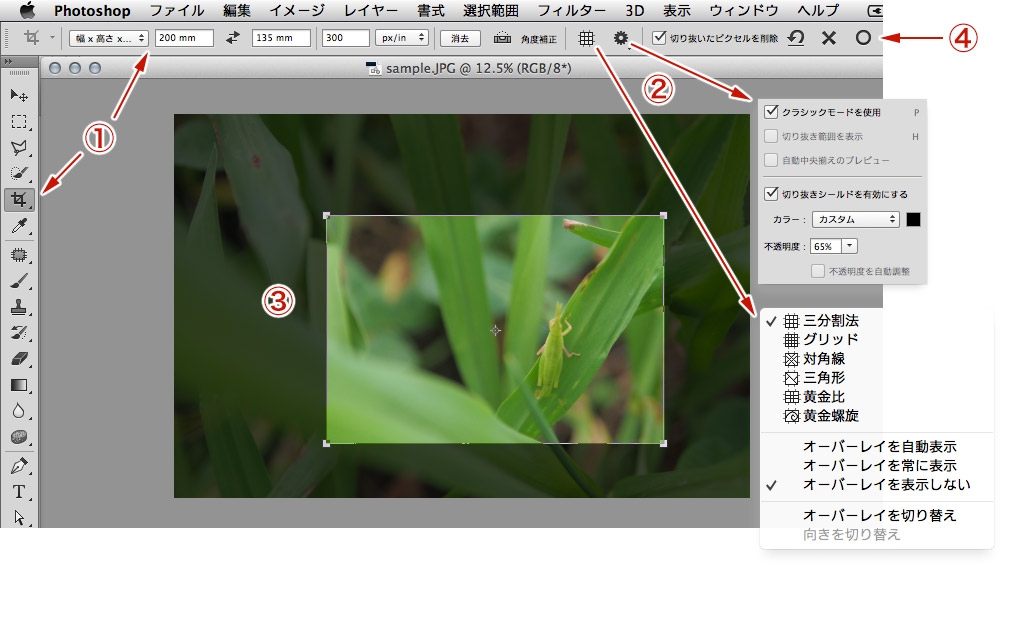Viewport: 1024px width, 620px height.
Task: Select the Path Selection tool
Action: pos(19,517)
